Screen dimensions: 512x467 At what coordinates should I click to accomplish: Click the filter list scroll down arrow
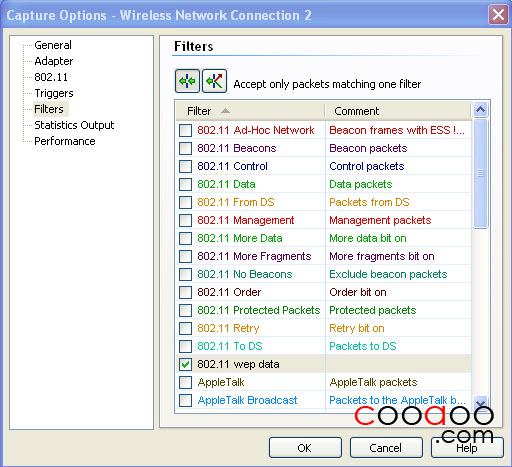(480, 403)
